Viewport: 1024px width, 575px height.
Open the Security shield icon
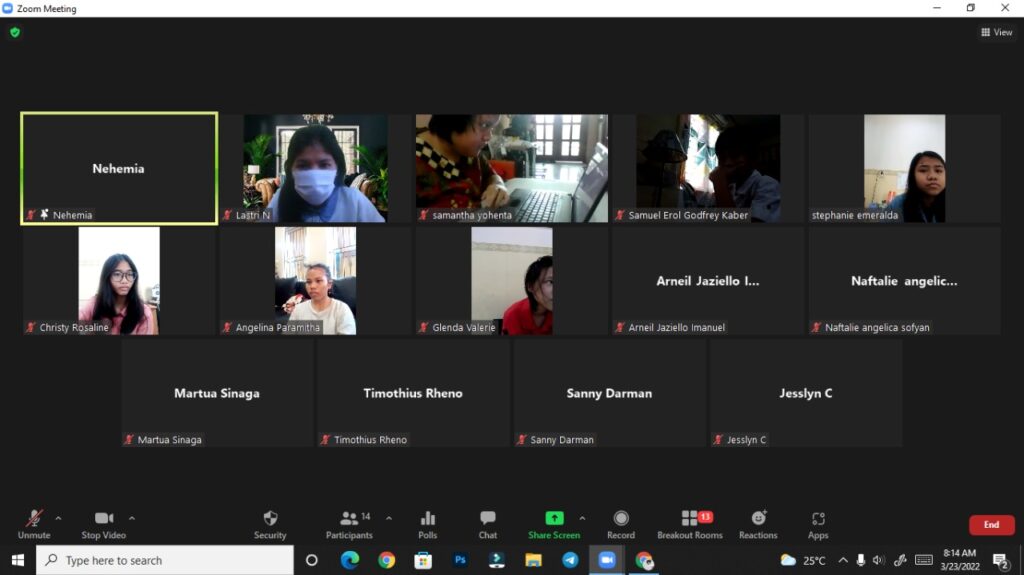point(270,519)
